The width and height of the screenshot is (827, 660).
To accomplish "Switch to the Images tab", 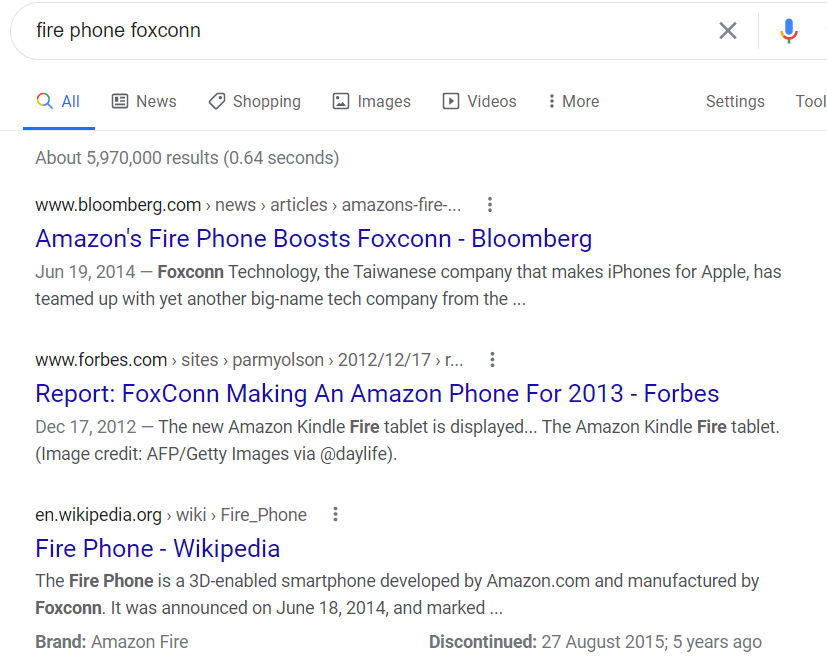I will (371, 101).
